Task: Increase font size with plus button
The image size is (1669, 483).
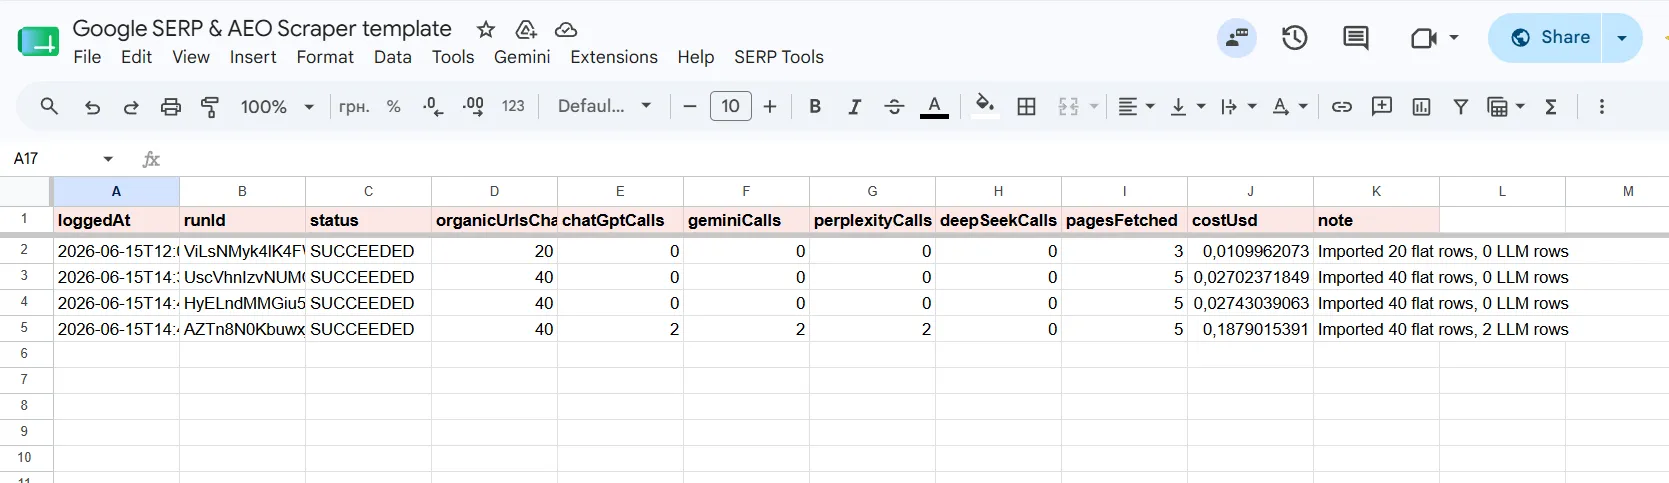Action: click(x=770, y=106)
